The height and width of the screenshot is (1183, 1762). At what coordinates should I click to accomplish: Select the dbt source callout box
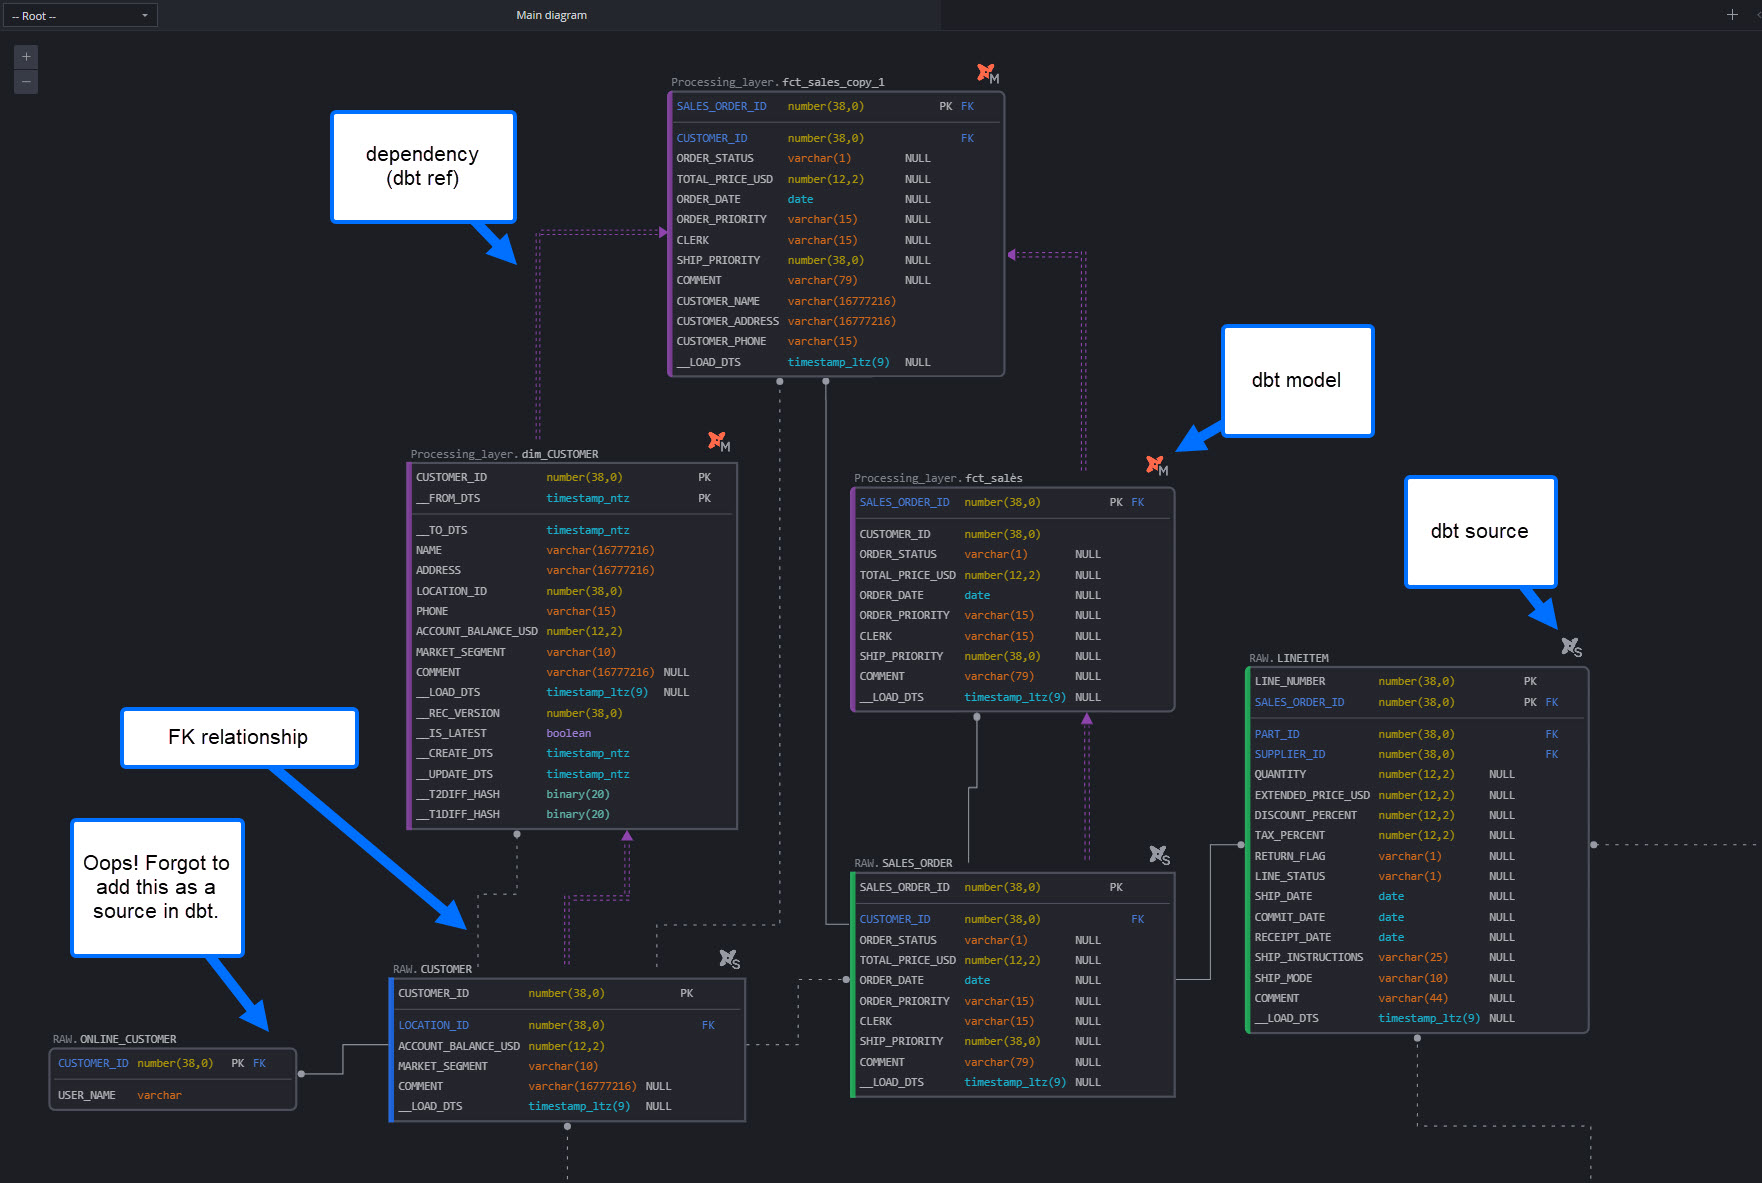(x=1480, y=531)
